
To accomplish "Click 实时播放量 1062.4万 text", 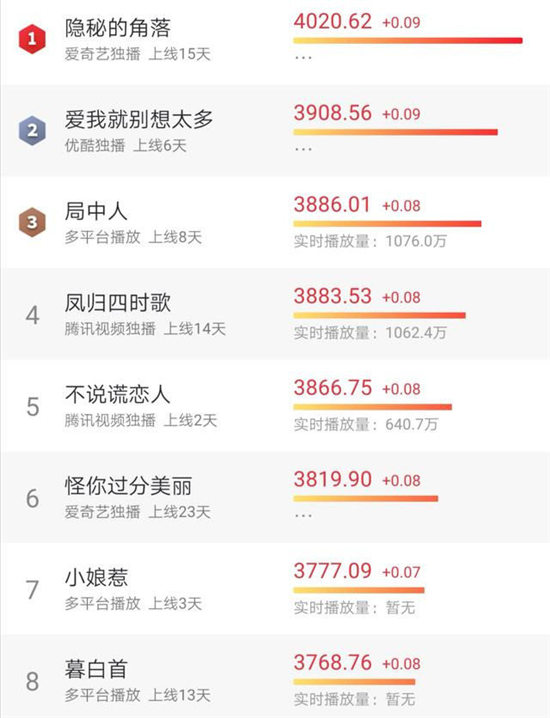I will 370,332.
